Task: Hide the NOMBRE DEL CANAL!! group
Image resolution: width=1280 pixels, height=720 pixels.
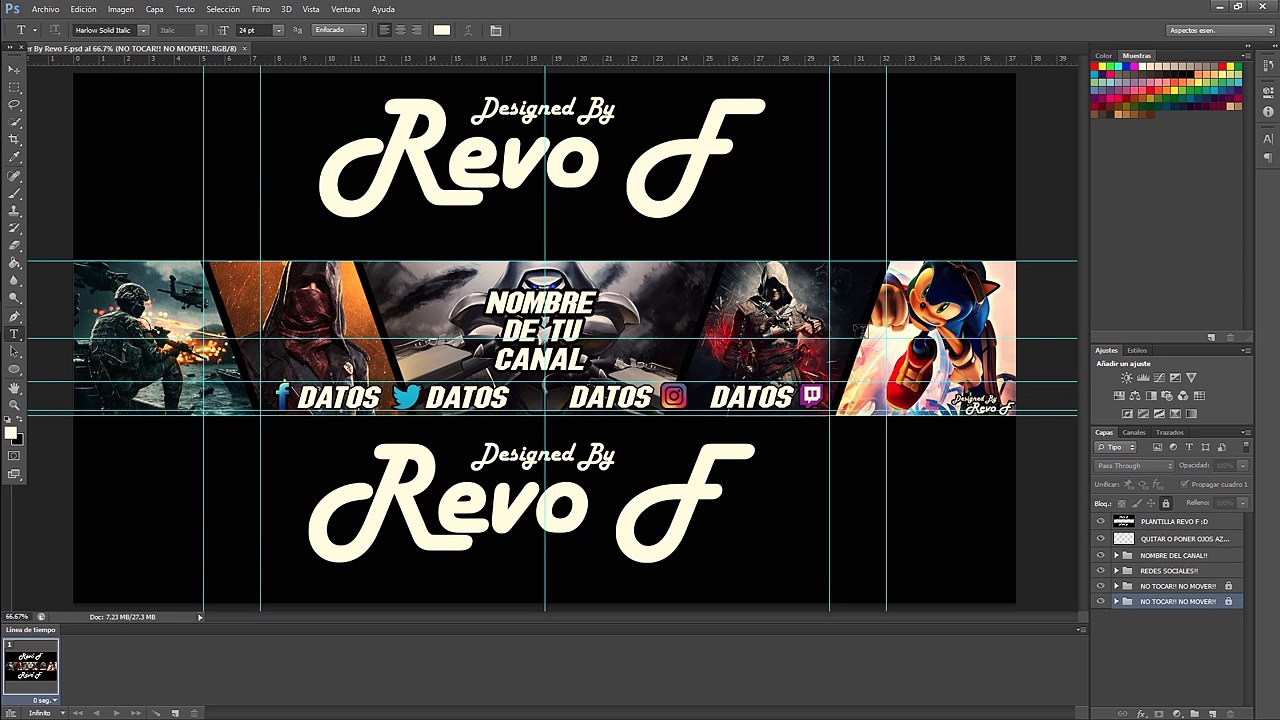Action: tap(1101, 555)
